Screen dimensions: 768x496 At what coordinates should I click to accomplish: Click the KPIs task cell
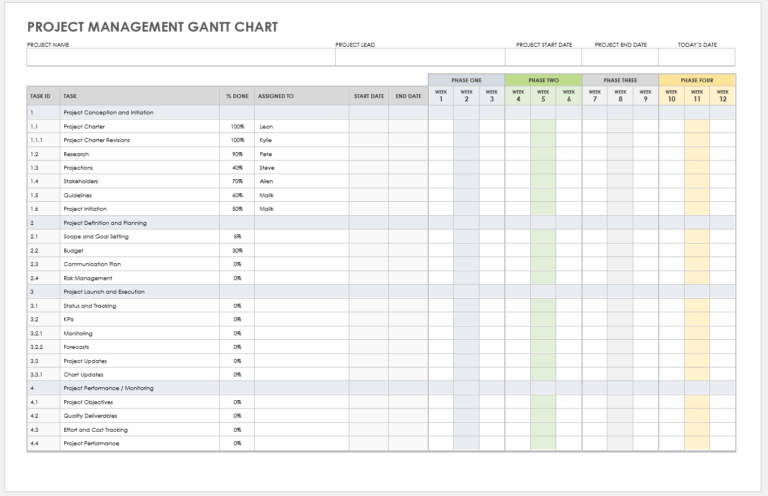[140, 319]
